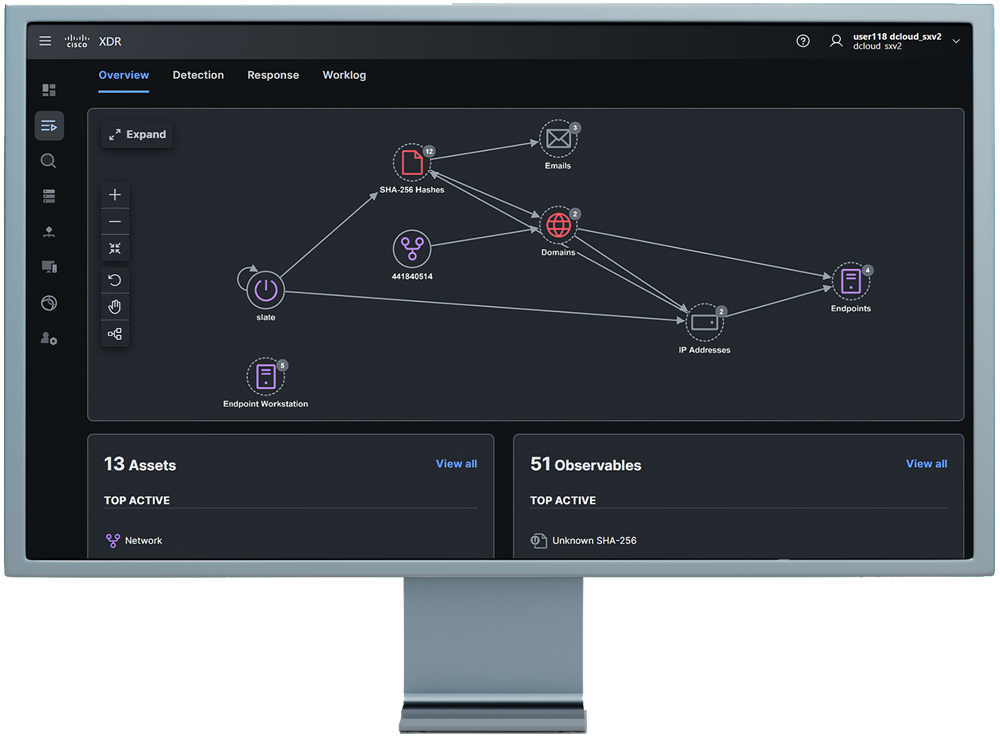Select the pan hand tool
The height and width of the screenshot is (736, 1000).
pos(115,306)
